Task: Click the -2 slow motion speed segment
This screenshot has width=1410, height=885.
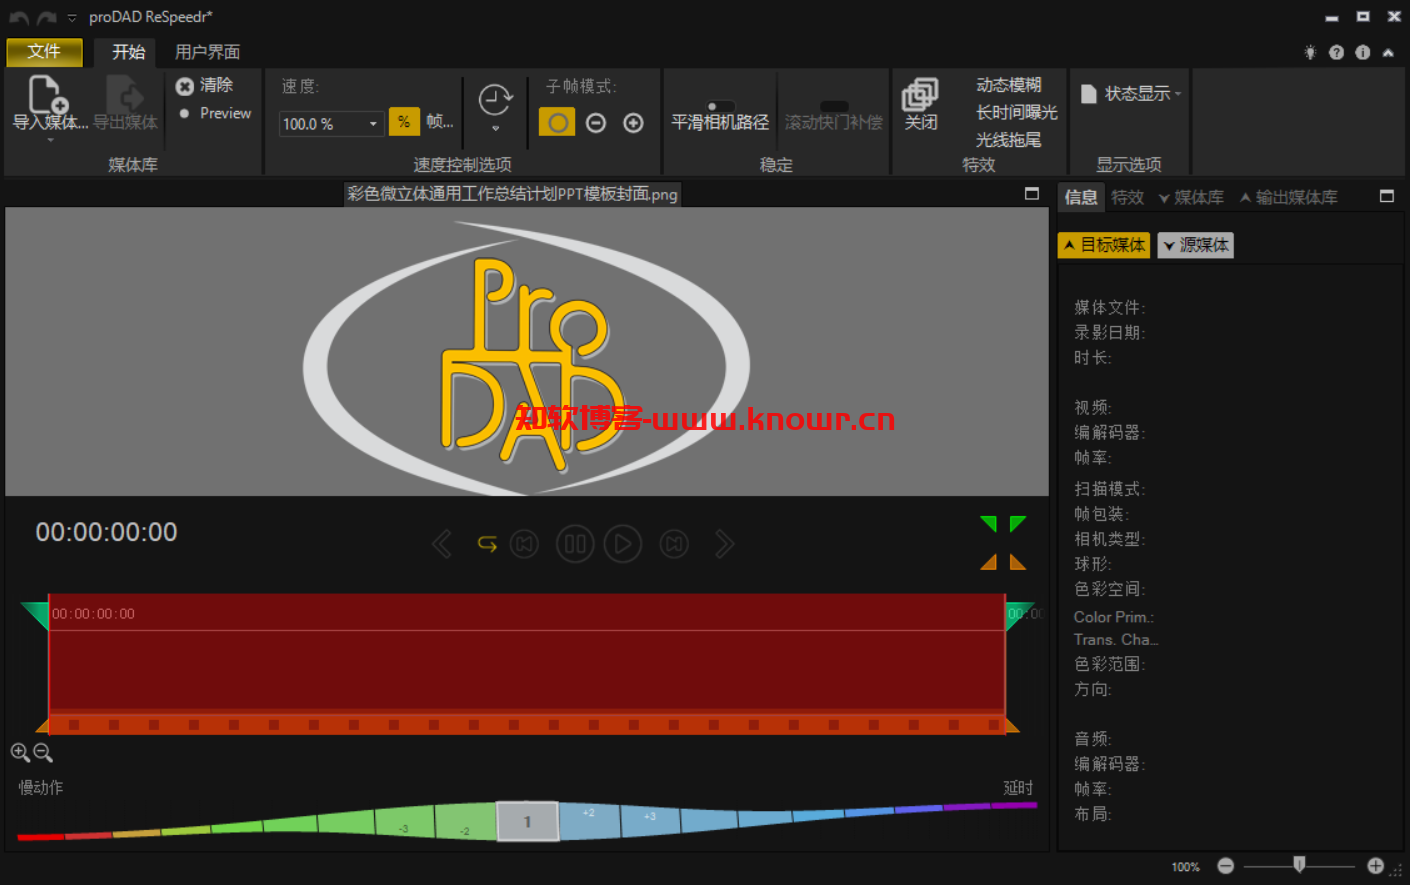Action: click(466, 821)
